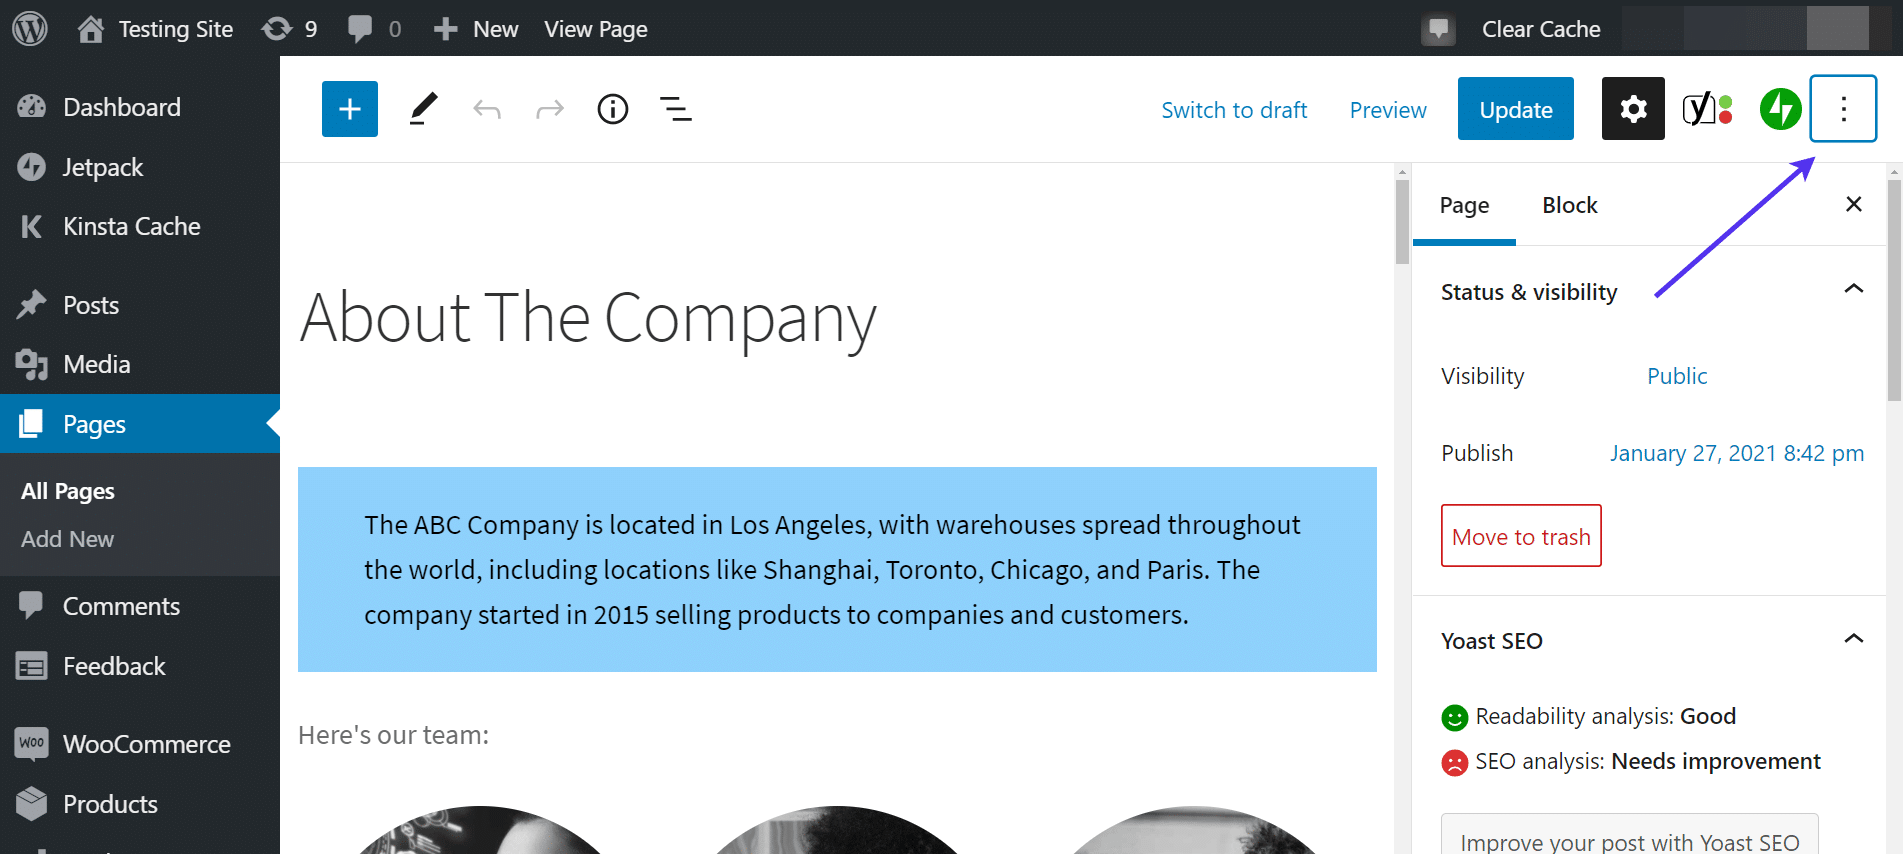Open the List View outline icon
Image resolution: width=1903 pixels, height=854 pixels.
pyautogui.click(x=676, y=109)
